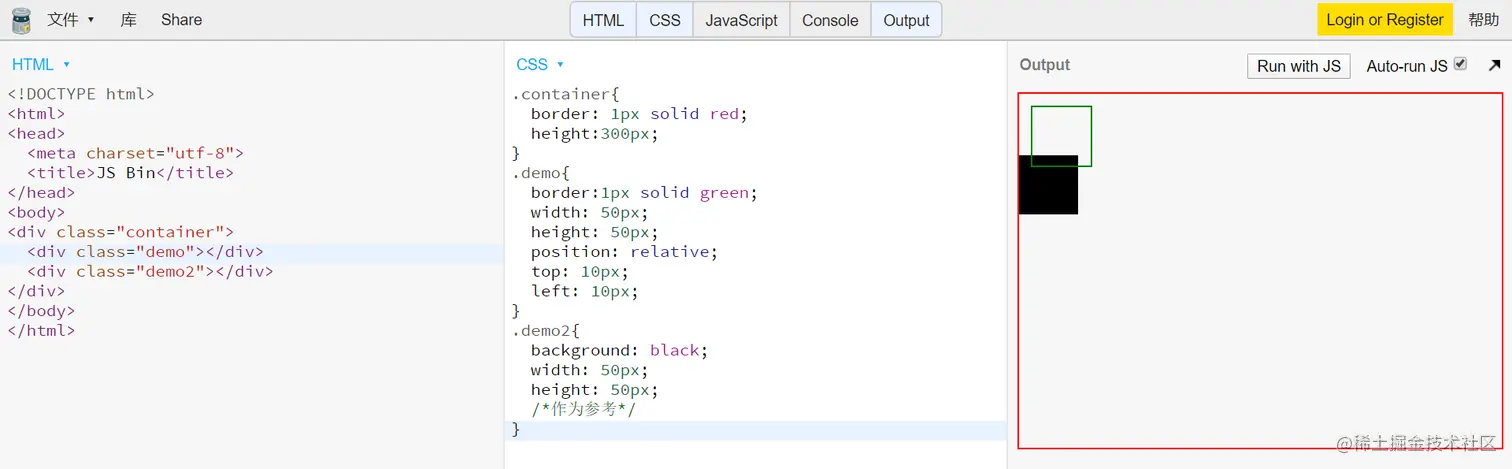Screen dimensions: 1512x469
Task: Show the Console panel
Action: pos(830,20)
